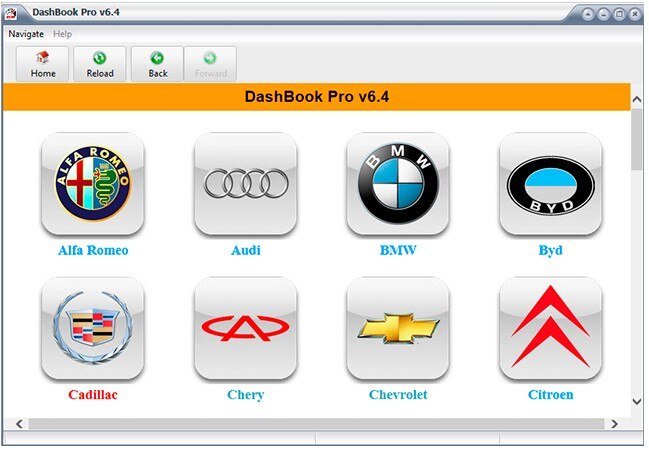Screen dimensions: 649x452
Task: Click the greyed-out Forward button
Action: click(210, 64)
